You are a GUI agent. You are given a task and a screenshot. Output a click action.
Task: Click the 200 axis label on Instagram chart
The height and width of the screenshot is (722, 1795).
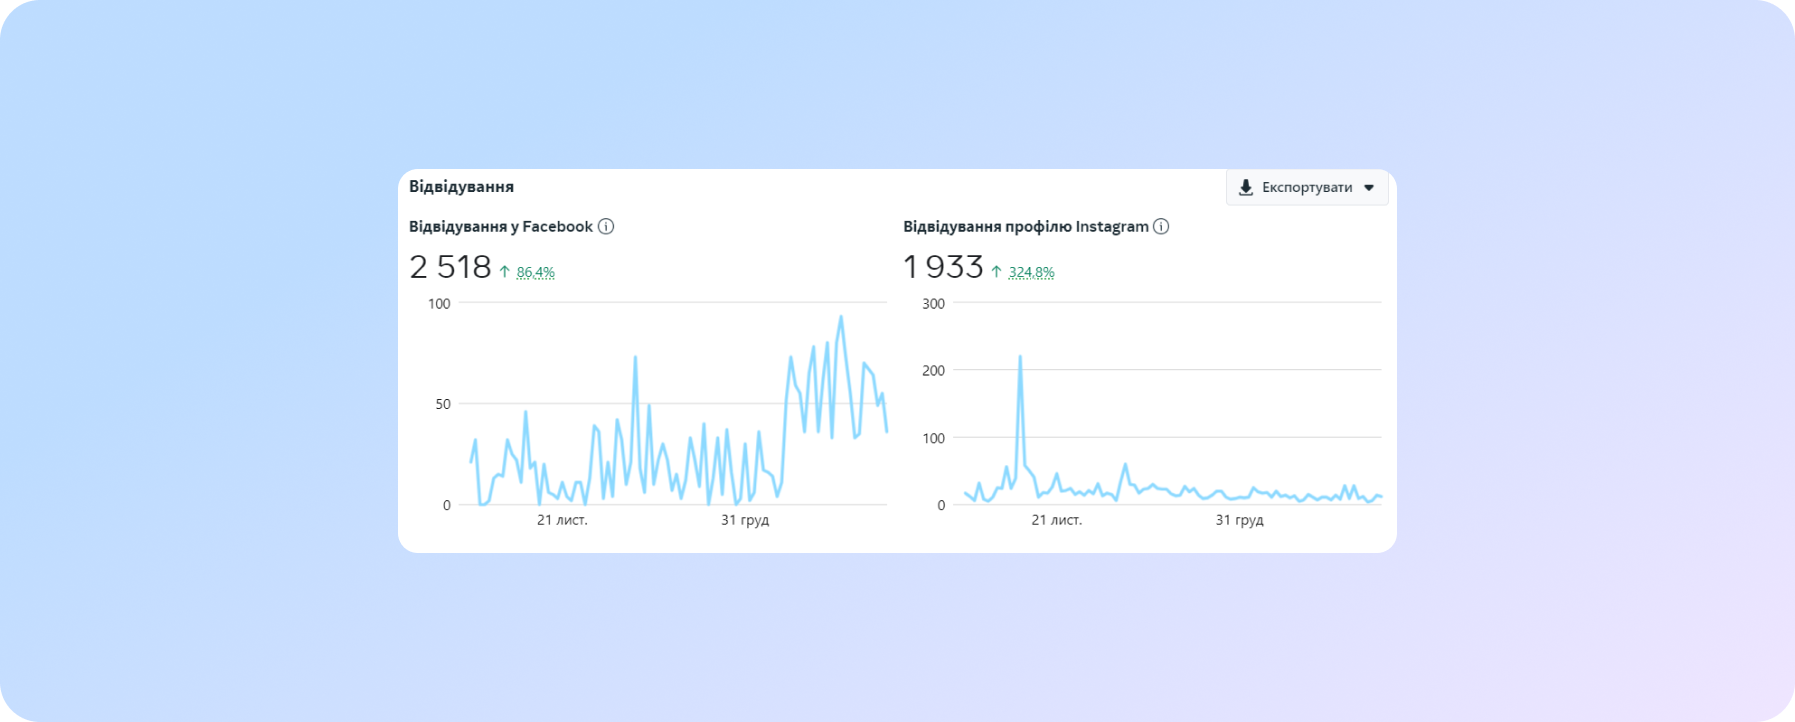click(933, 371)
